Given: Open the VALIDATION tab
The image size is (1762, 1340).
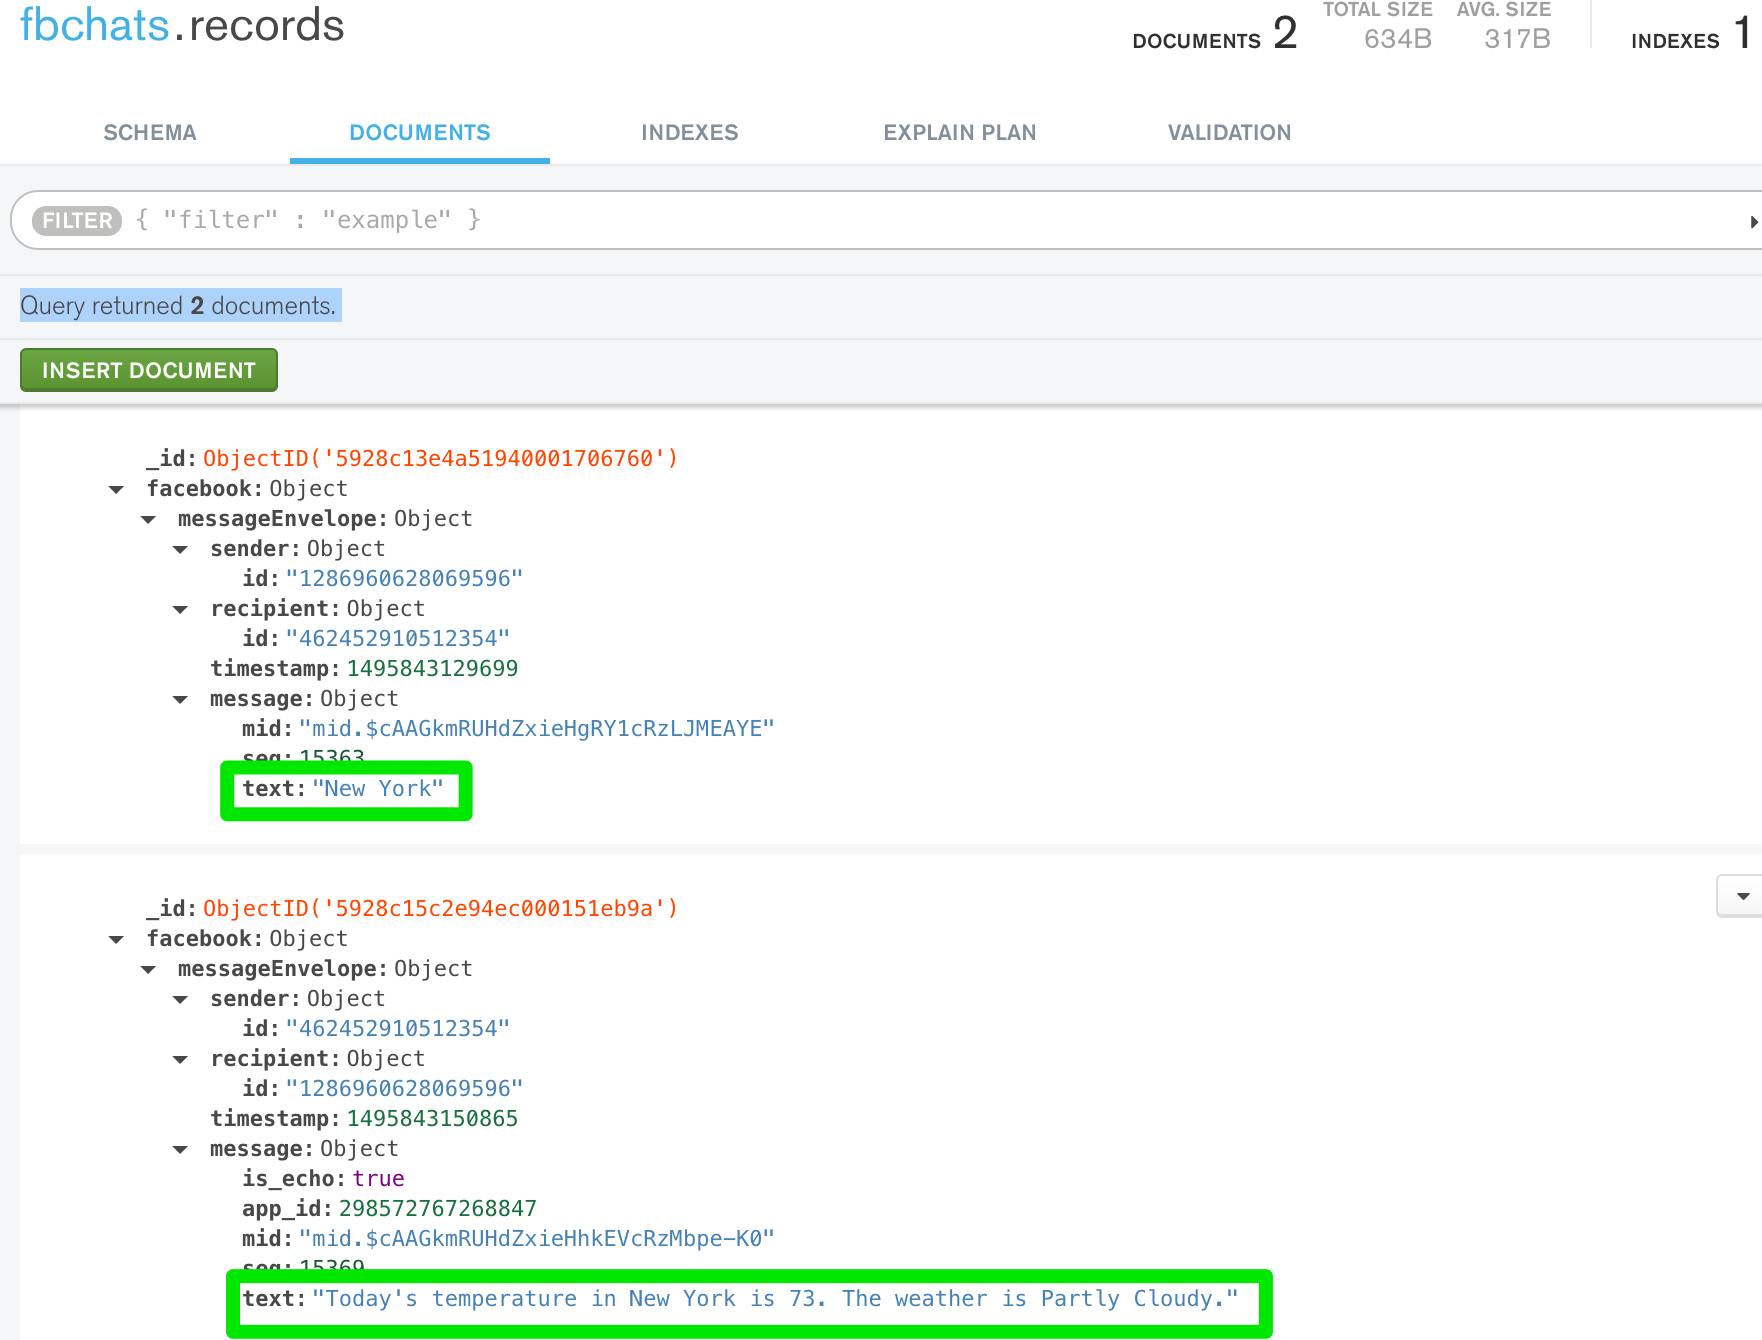Looking at the screenshot, I should click(x=1230, y=133).
